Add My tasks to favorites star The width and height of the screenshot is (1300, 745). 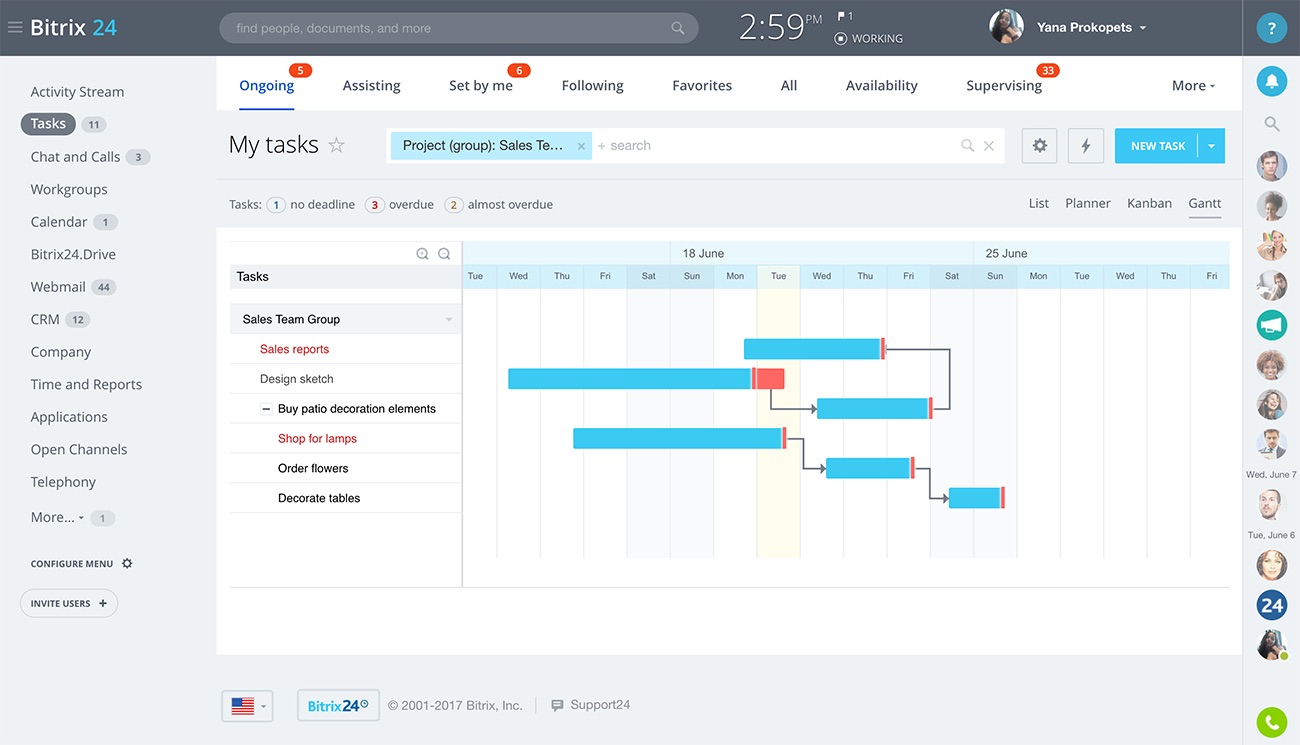(337, 146)
